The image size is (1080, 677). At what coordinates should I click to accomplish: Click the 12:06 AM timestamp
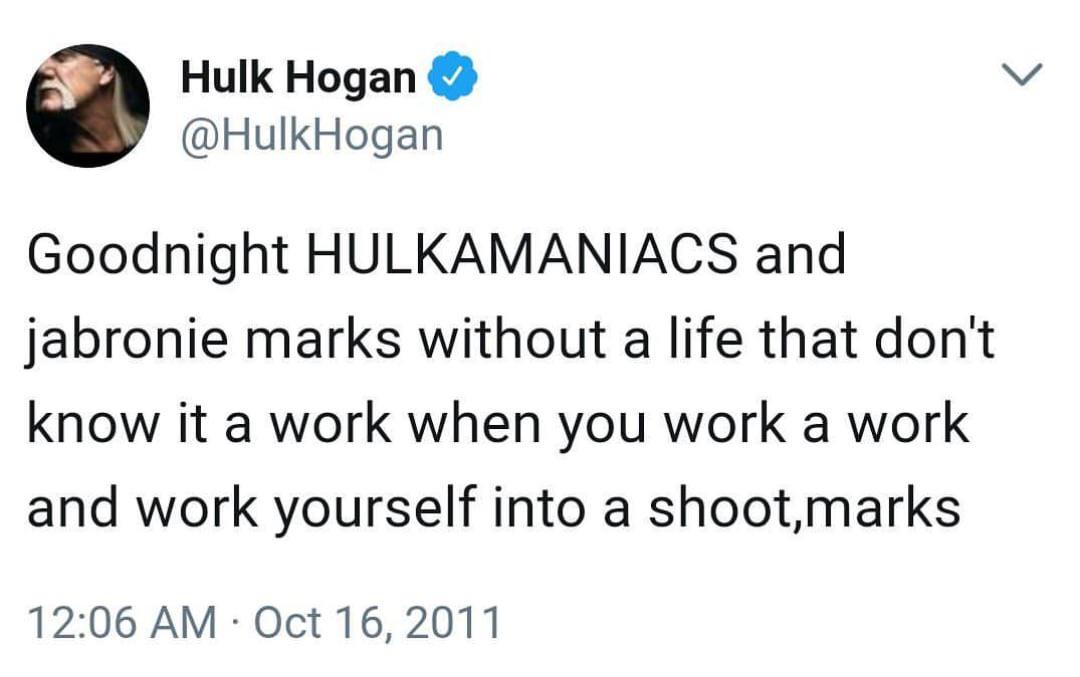point(122,622)
